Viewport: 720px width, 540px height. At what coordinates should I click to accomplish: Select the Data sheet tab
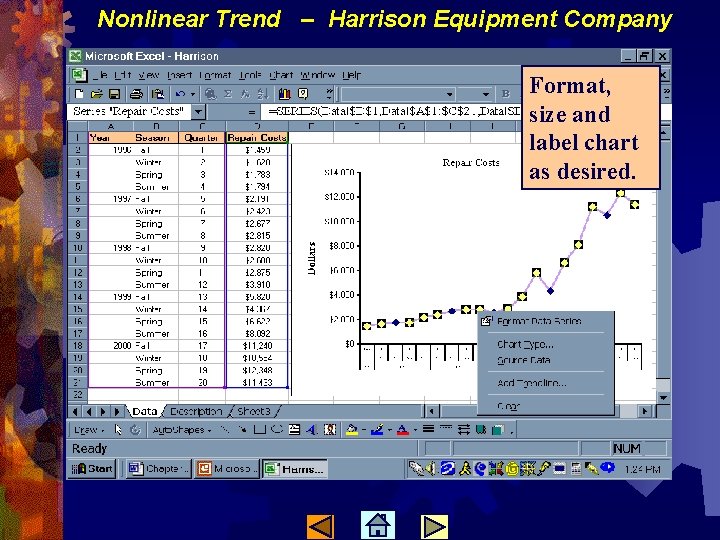tap(145, 411)
